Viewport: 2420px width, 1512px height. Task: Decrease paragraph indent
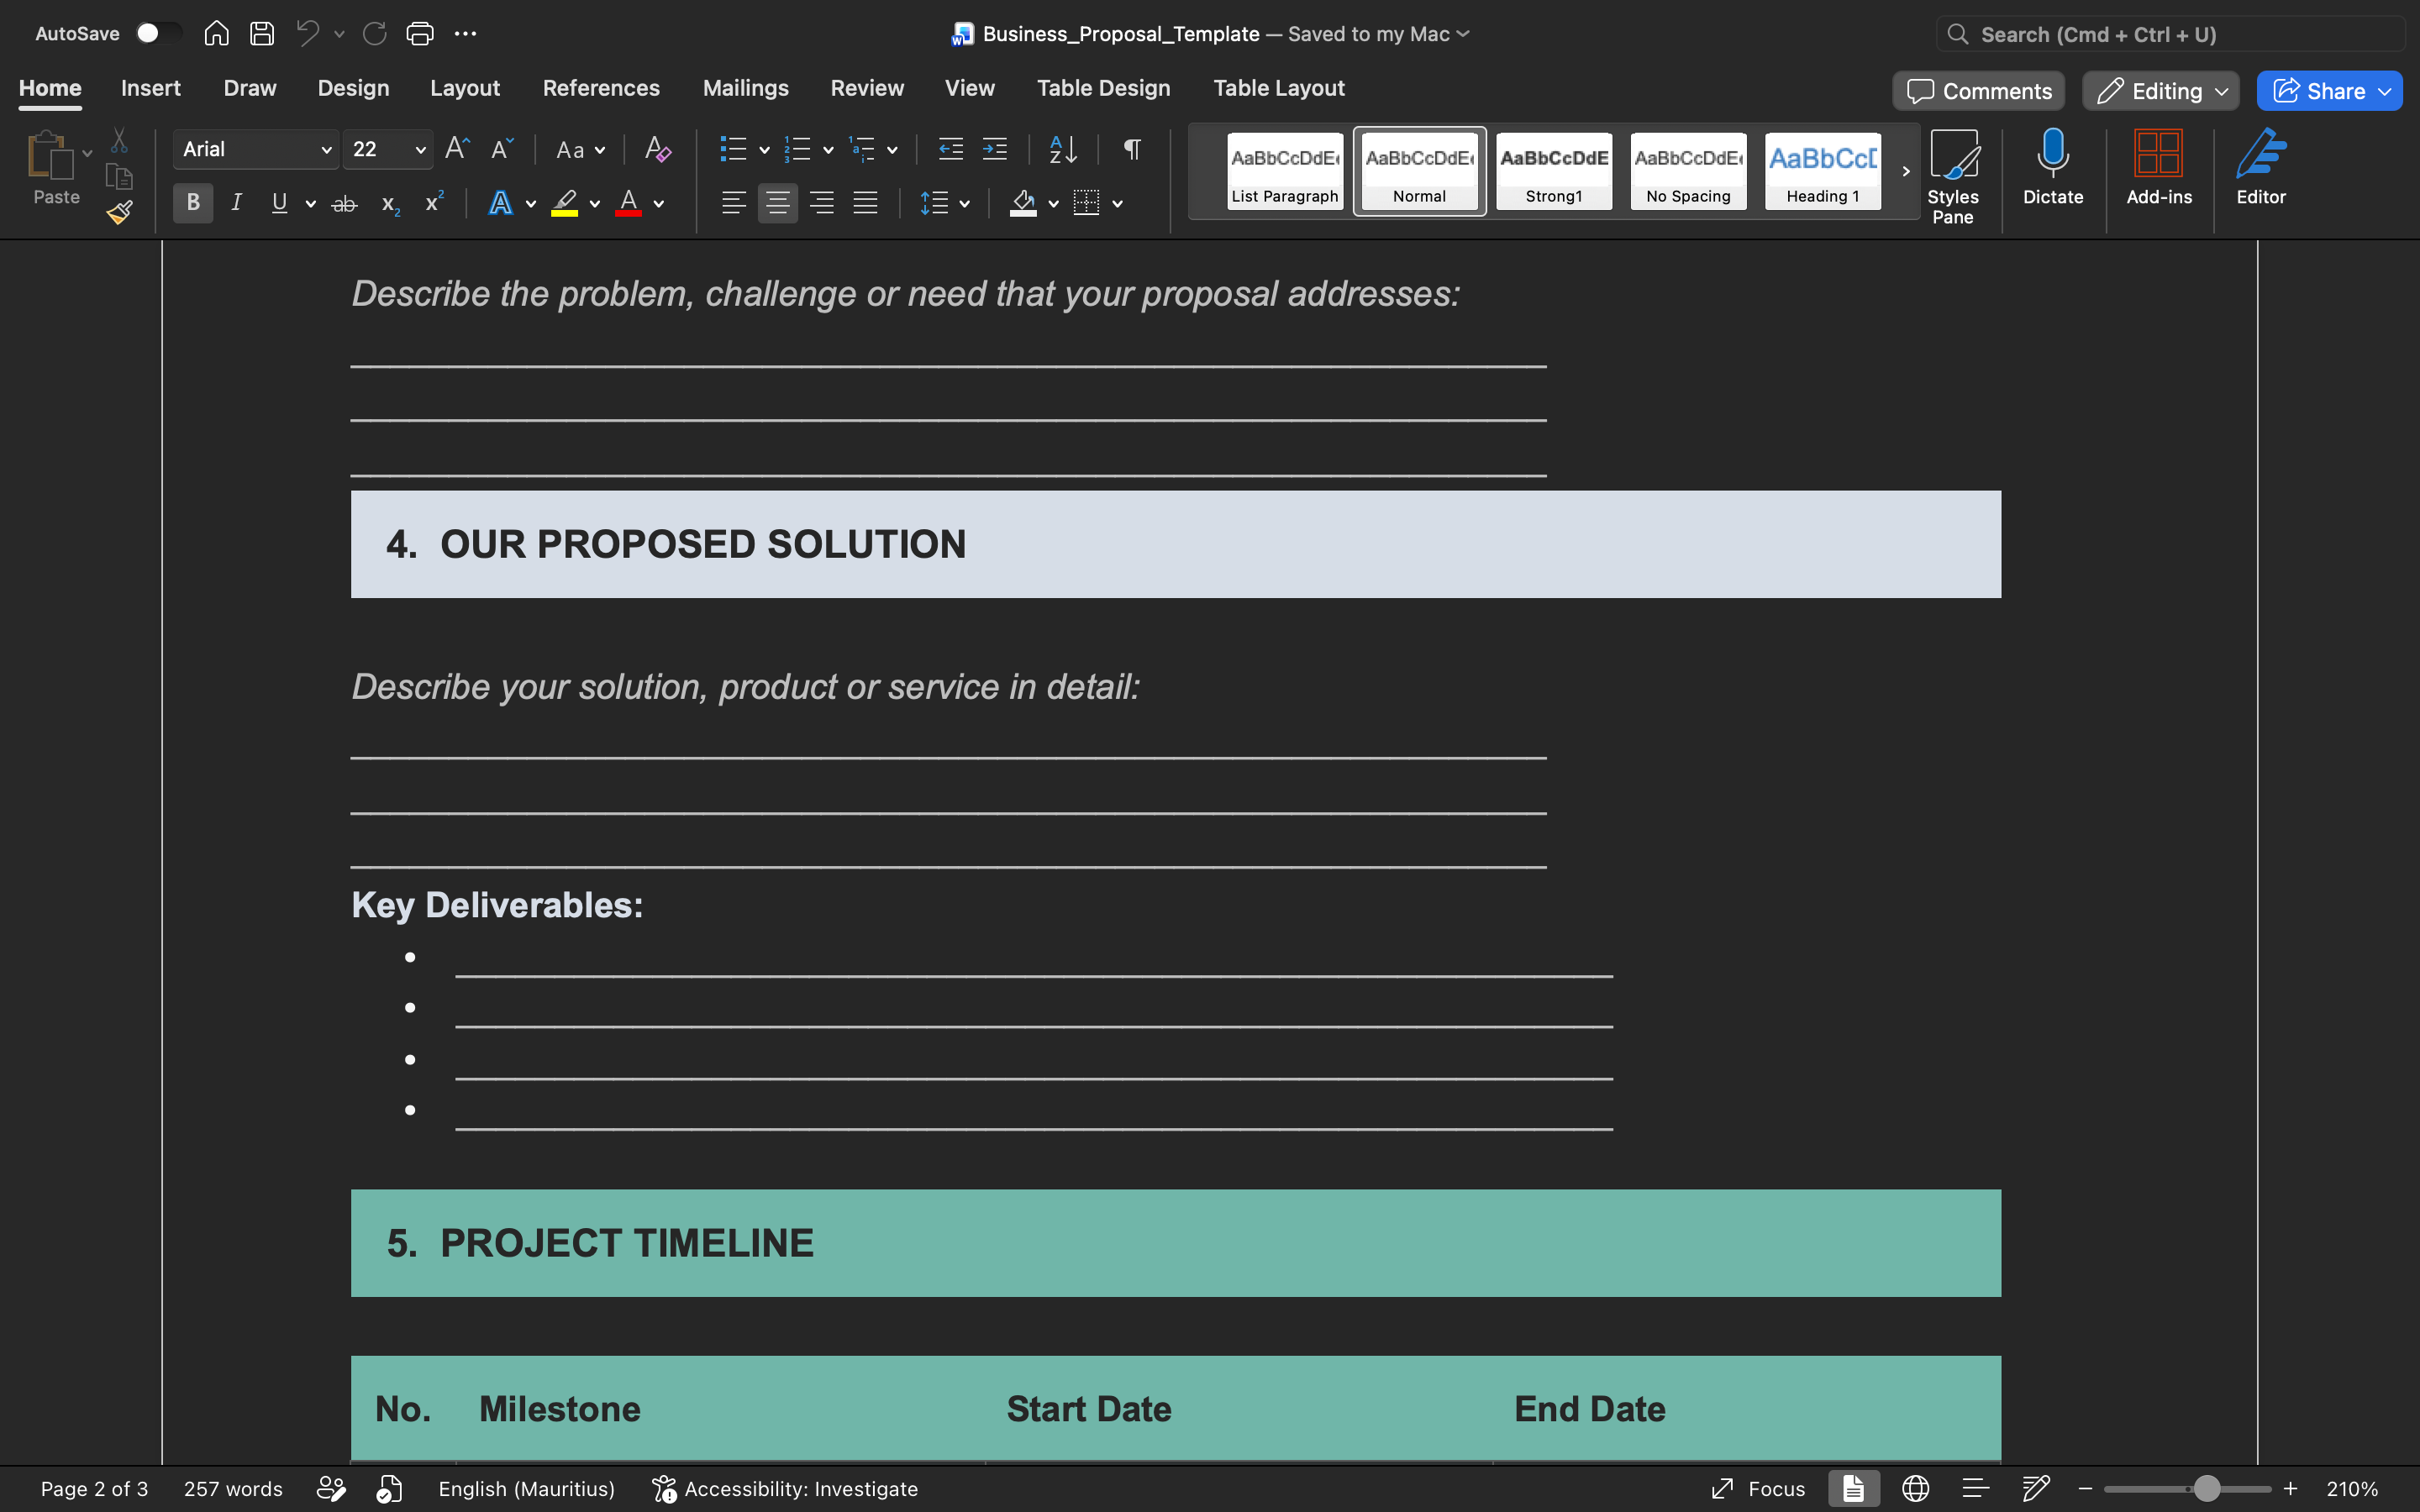click(950, 149)
